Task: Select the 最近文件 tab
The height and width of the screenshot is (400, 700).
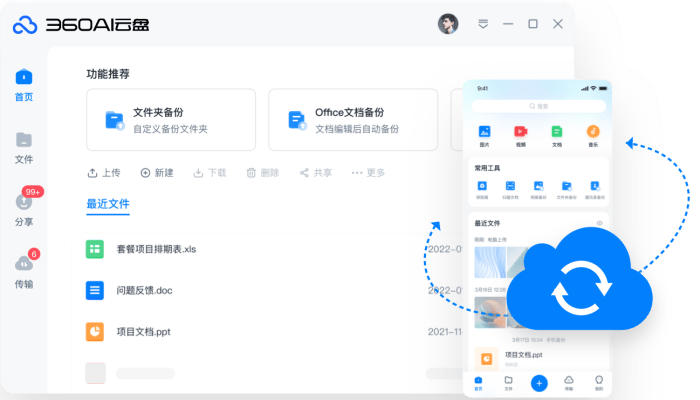Action: click(108, 204)
